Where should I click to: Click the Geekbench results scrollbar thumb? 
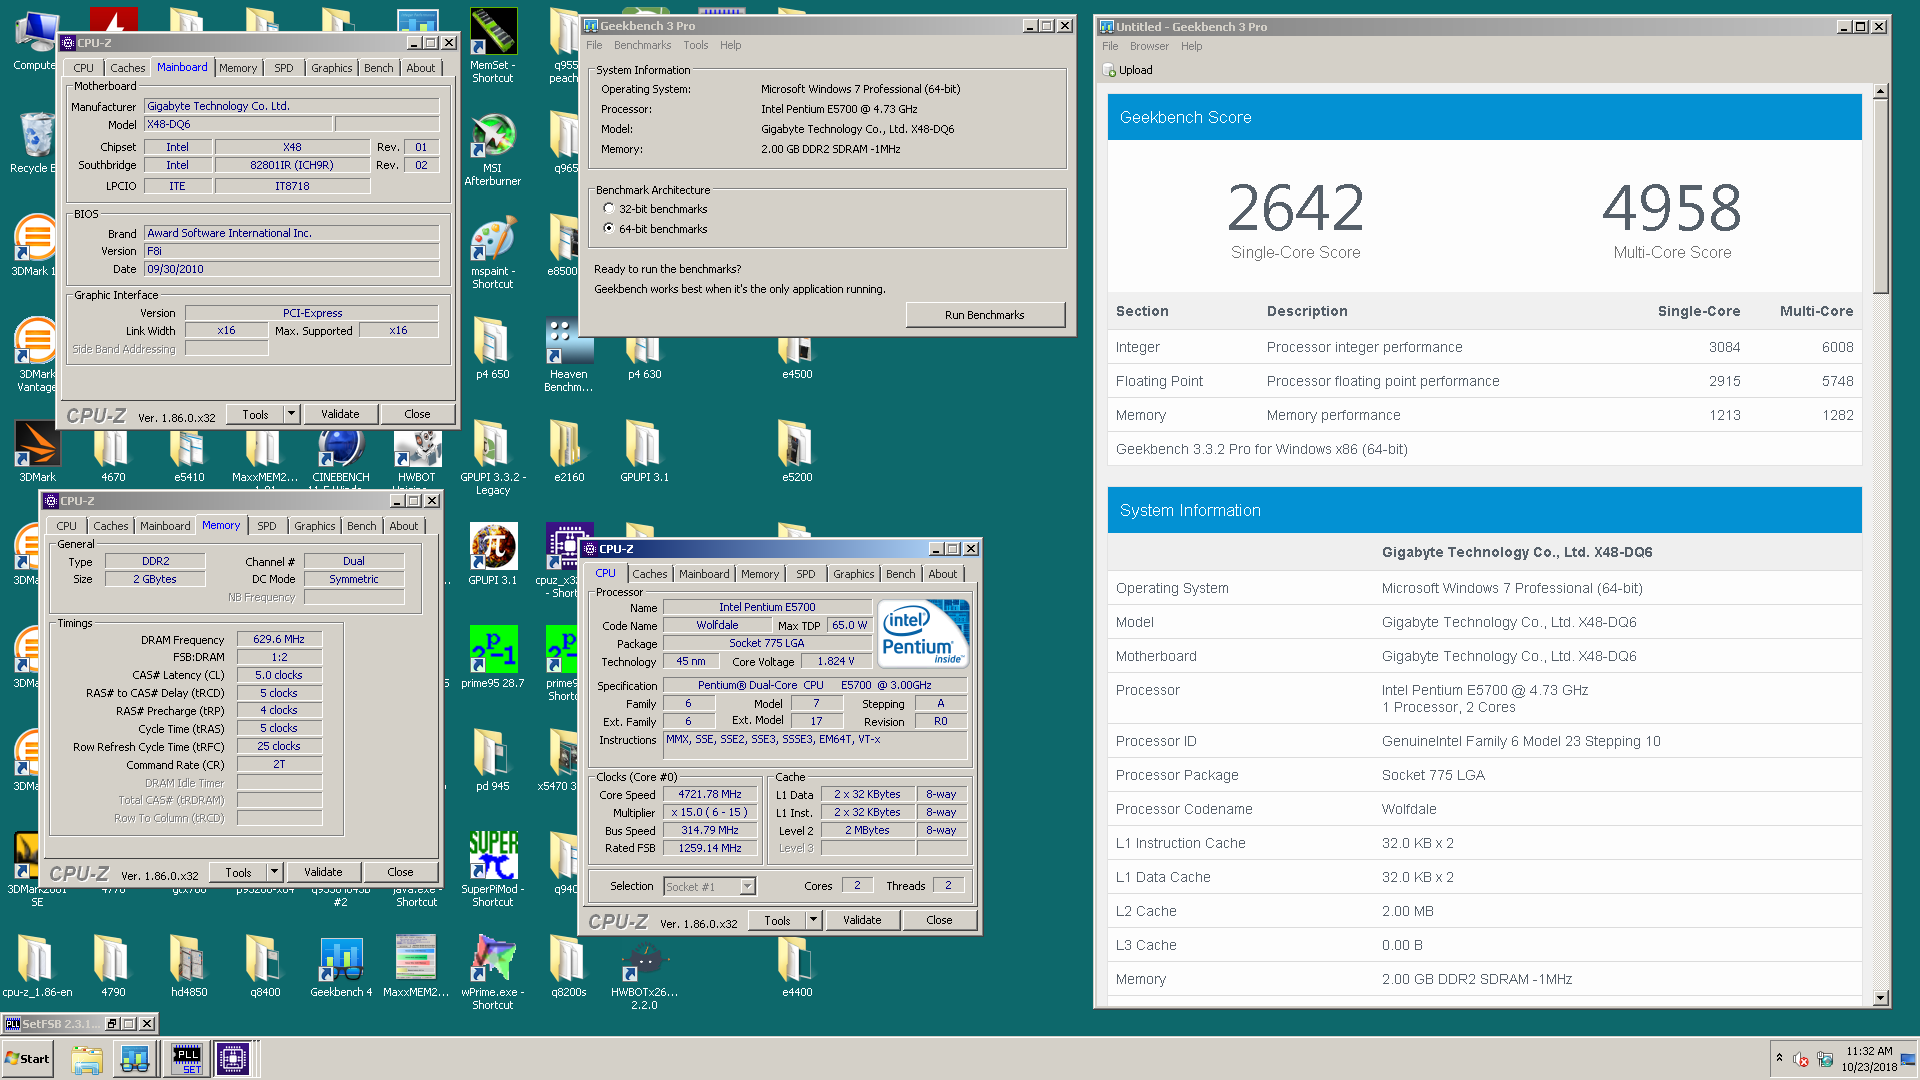coord(1880,197)
